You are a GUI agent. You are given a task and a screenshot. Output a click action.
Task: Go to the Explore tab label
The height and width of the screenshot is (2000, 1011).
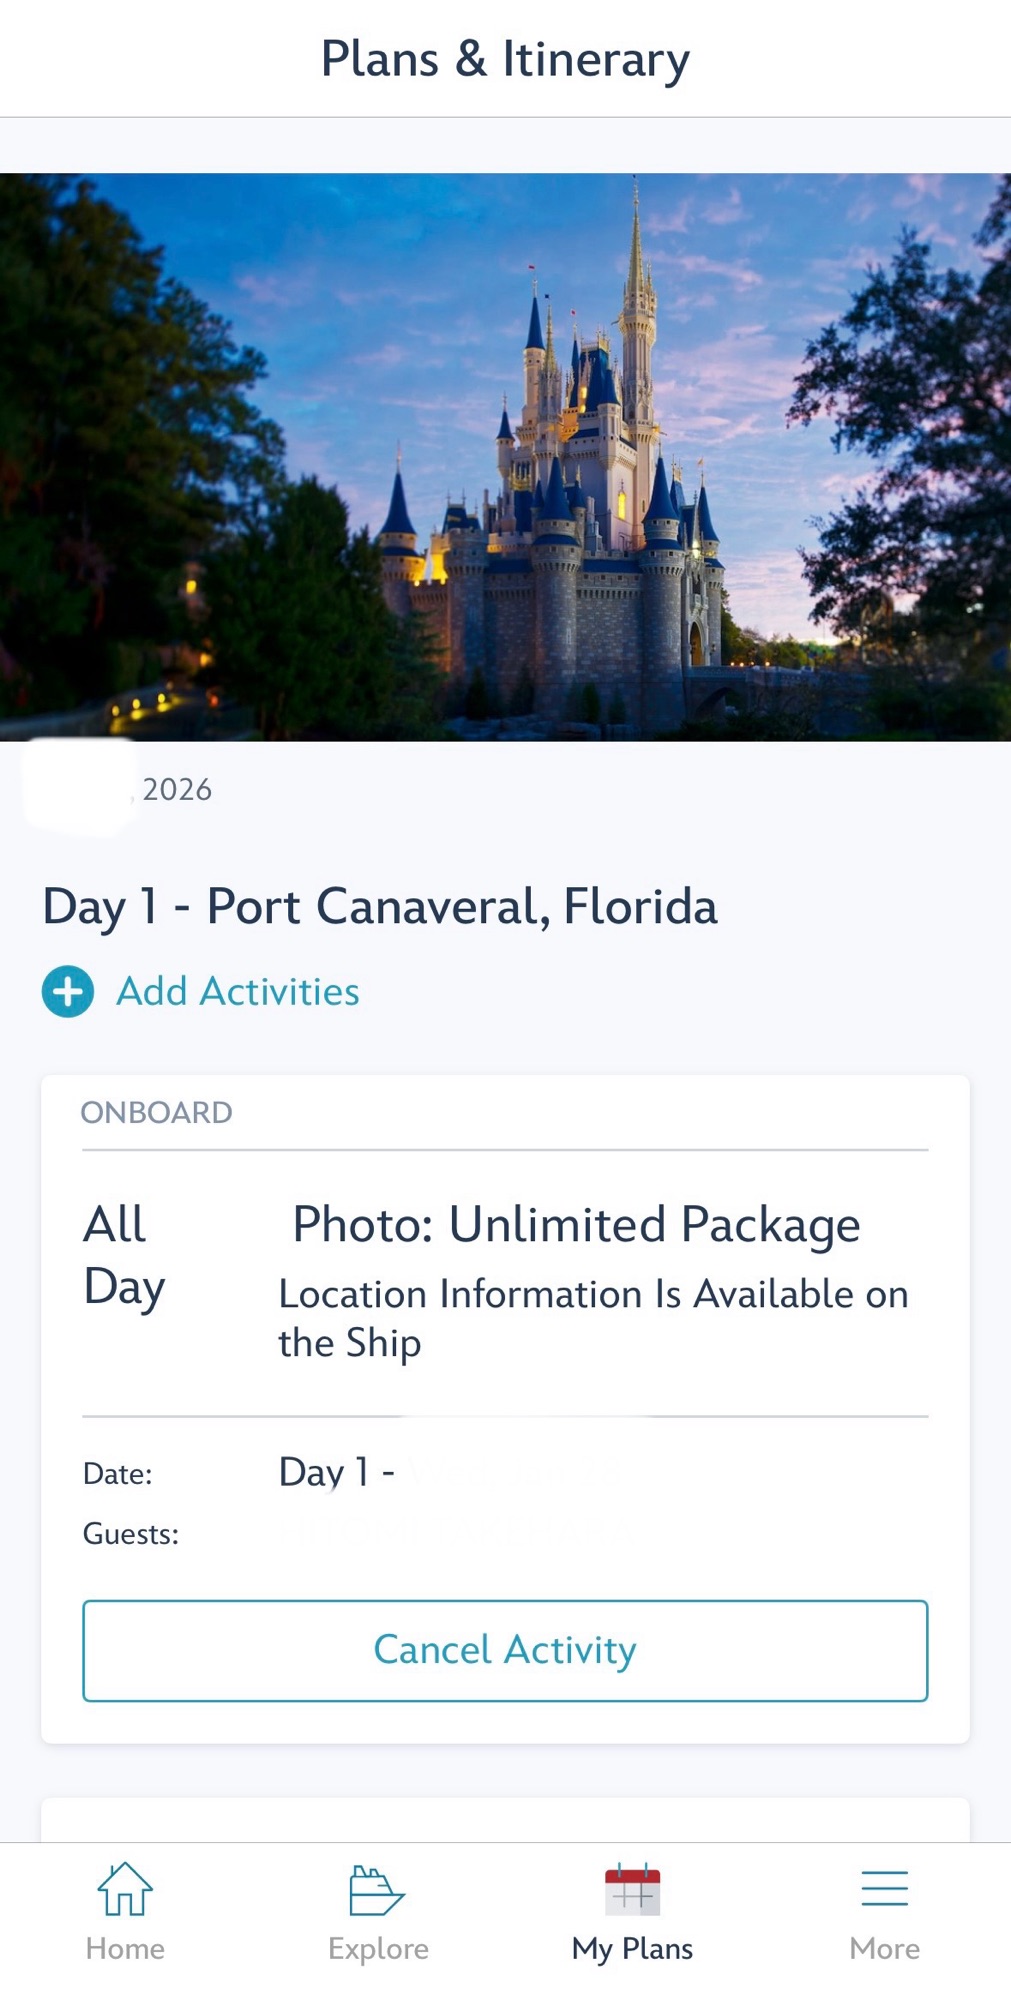point(378,1949)
